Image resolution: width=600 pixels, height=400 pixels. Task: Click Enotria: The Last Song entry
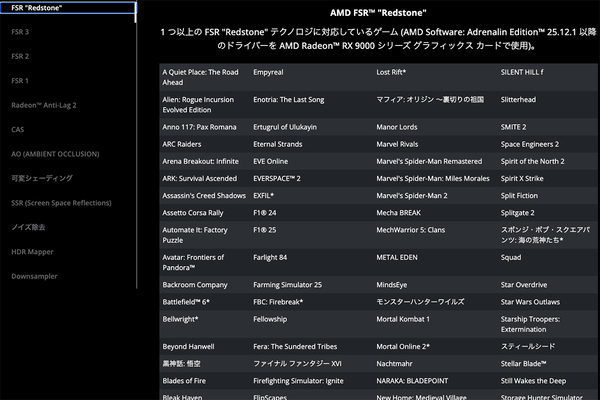[289, 100]
